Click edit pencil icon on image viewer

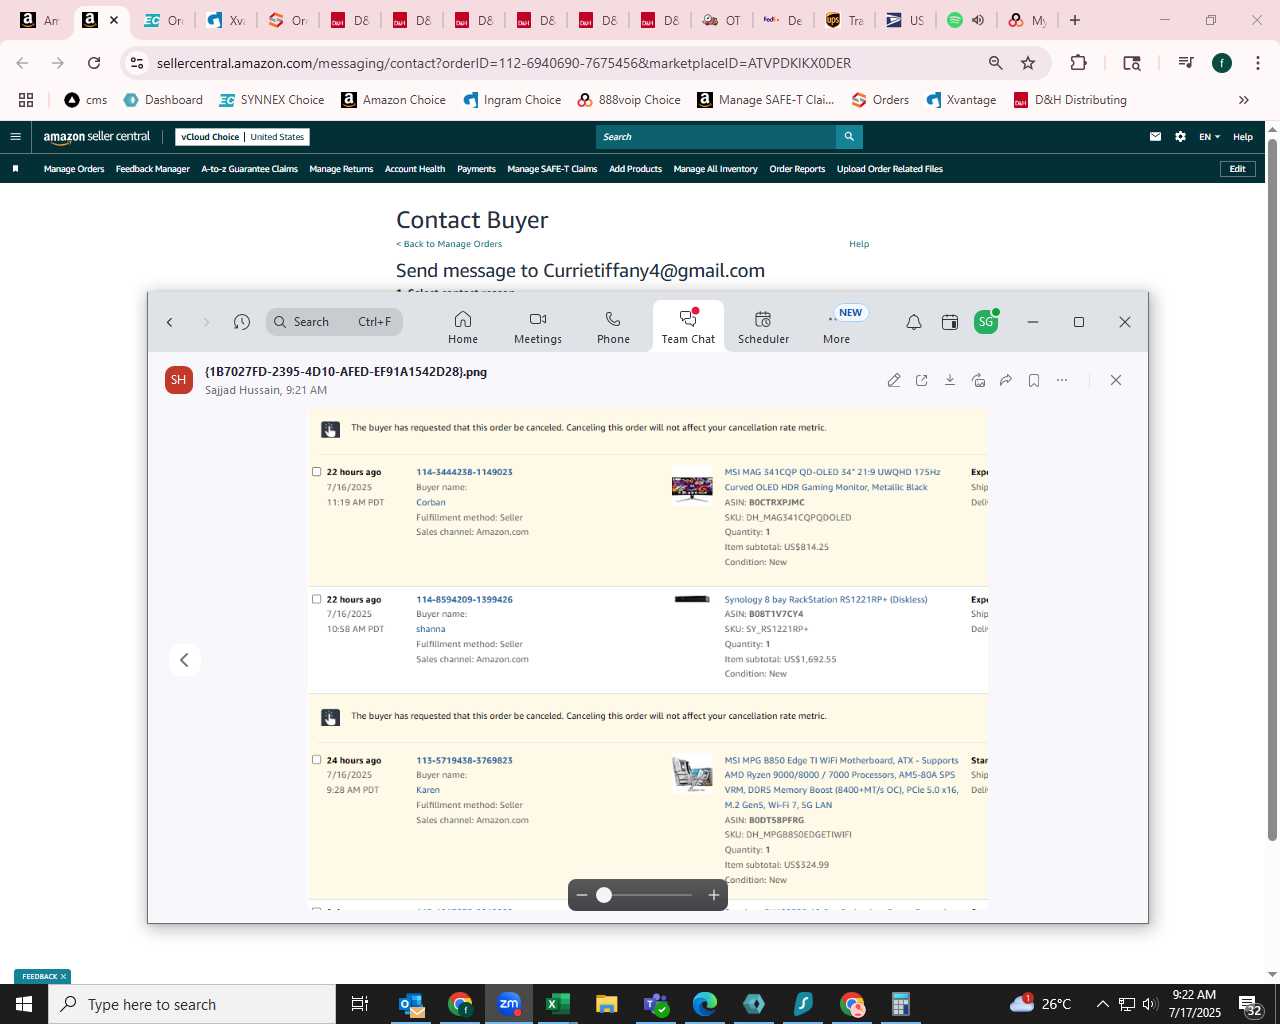[x=894, y=380]
